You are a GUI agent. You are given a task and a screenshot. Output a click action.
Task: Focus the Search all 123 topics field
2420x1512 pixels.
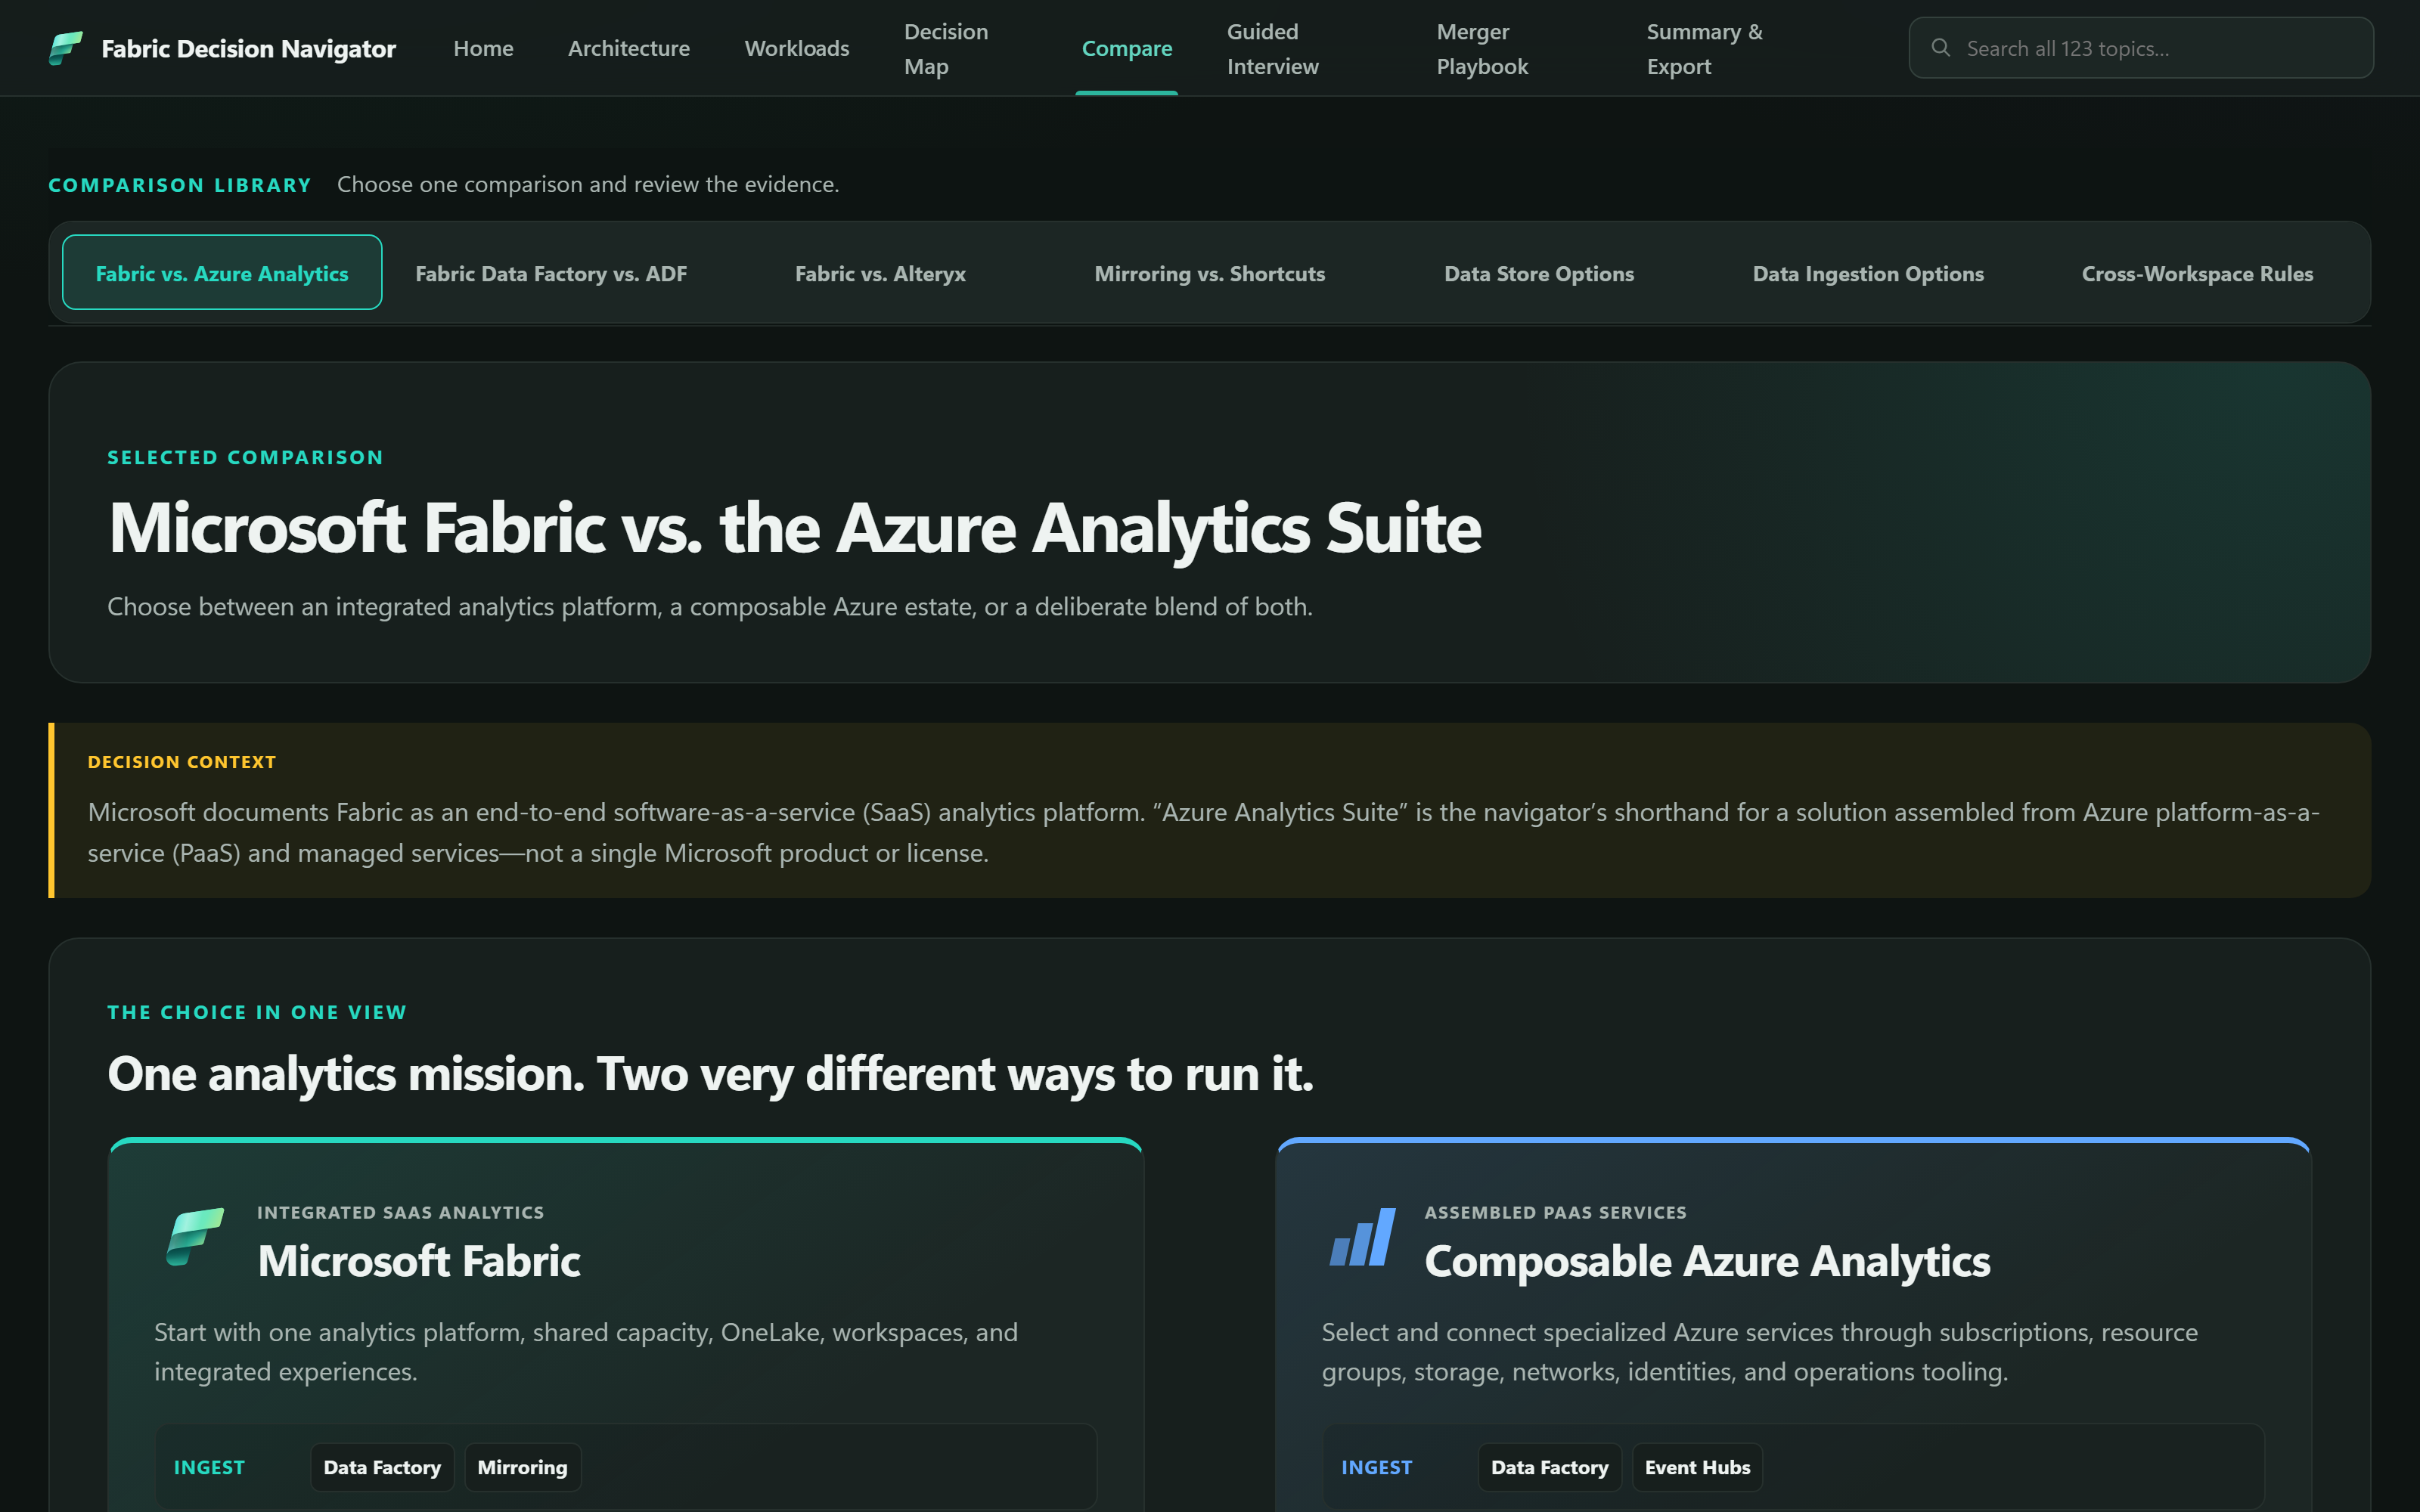(x=2141, y=48)
